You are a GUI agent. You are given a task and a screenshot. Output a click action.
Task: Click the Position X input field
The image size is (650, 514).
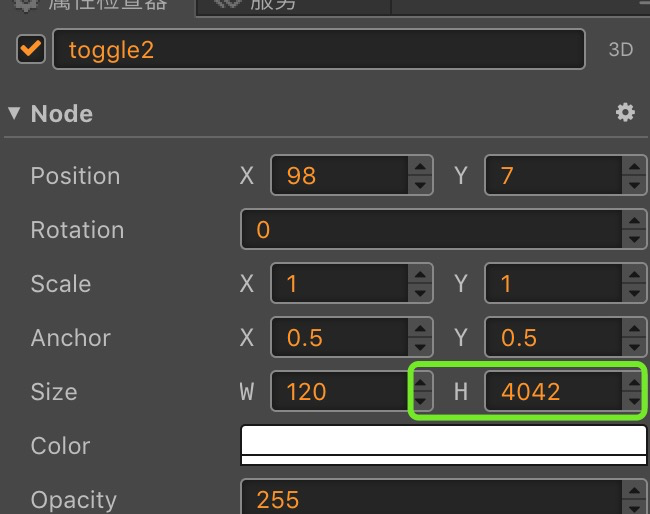[x=340, y=176]
